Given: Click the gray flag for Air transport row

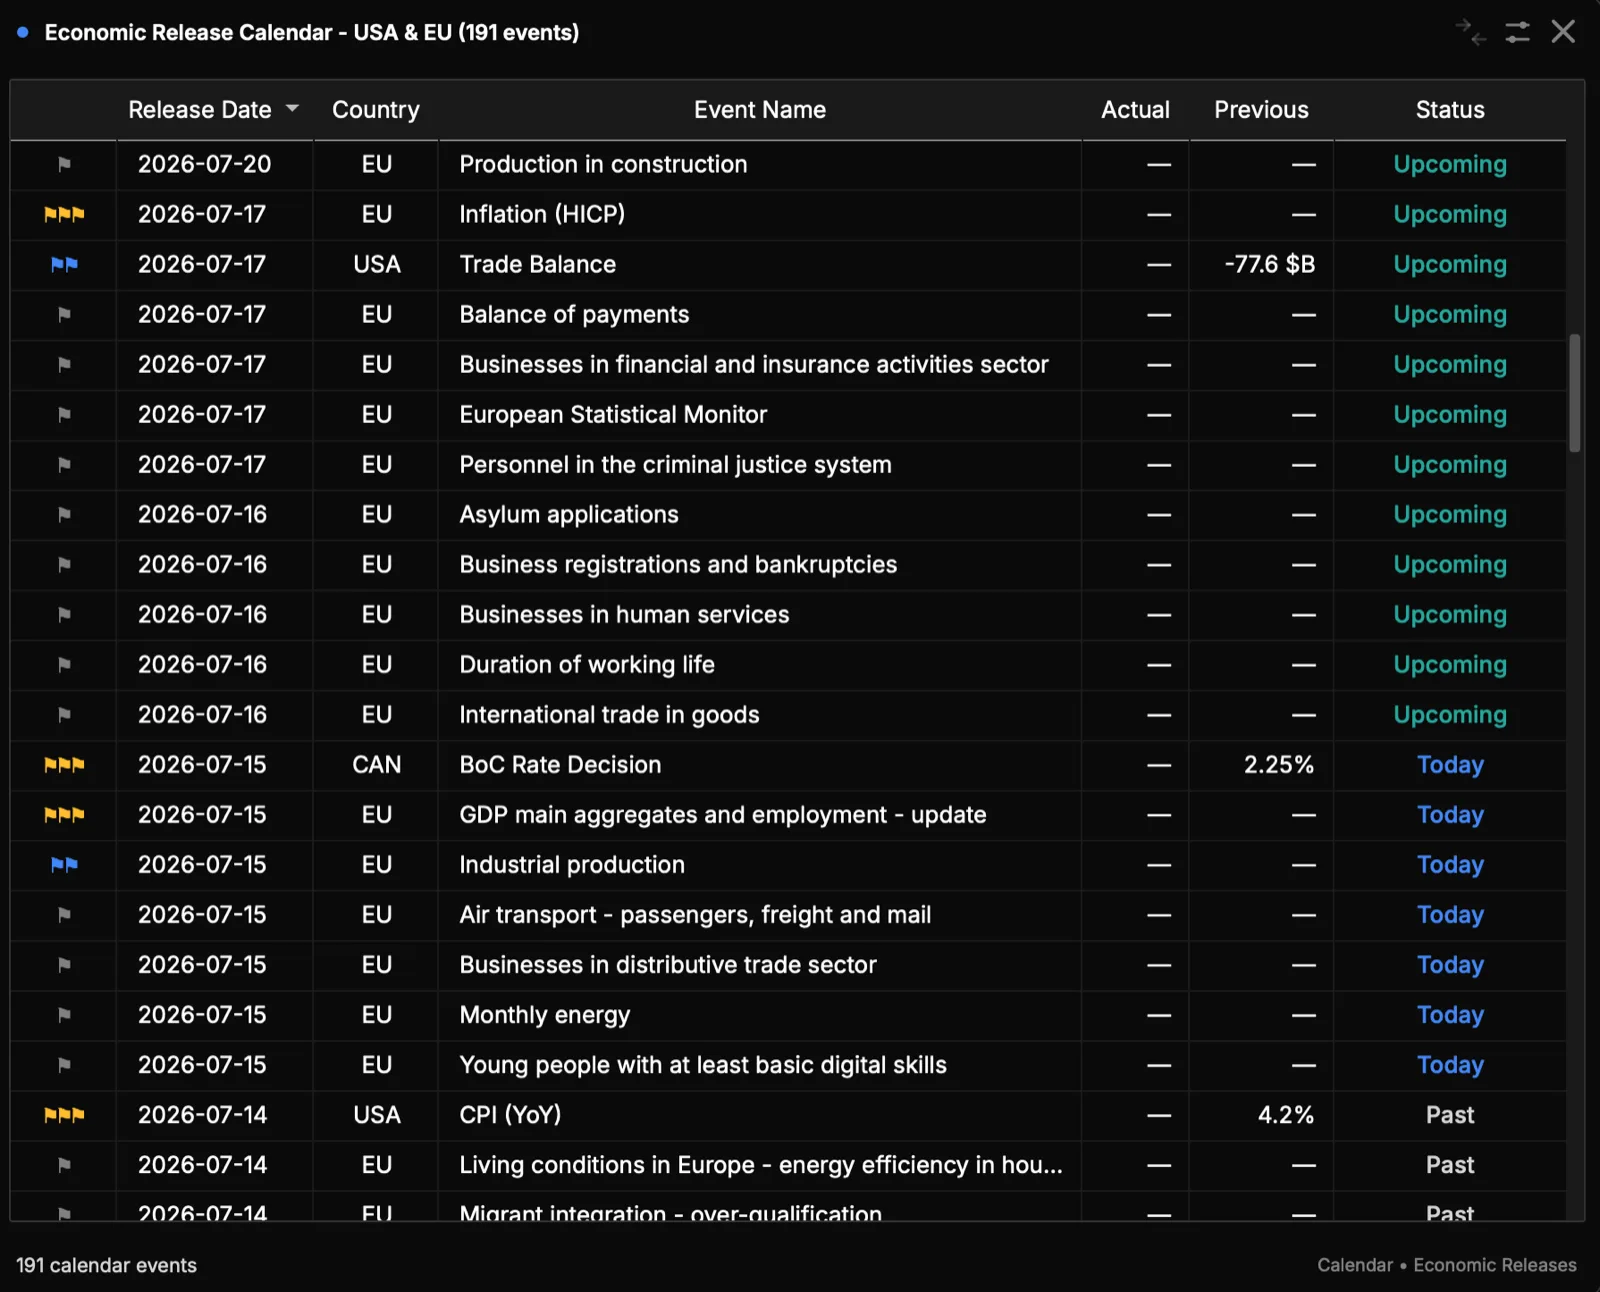Looking at the screenshot, I should click(x=64, y=915).
